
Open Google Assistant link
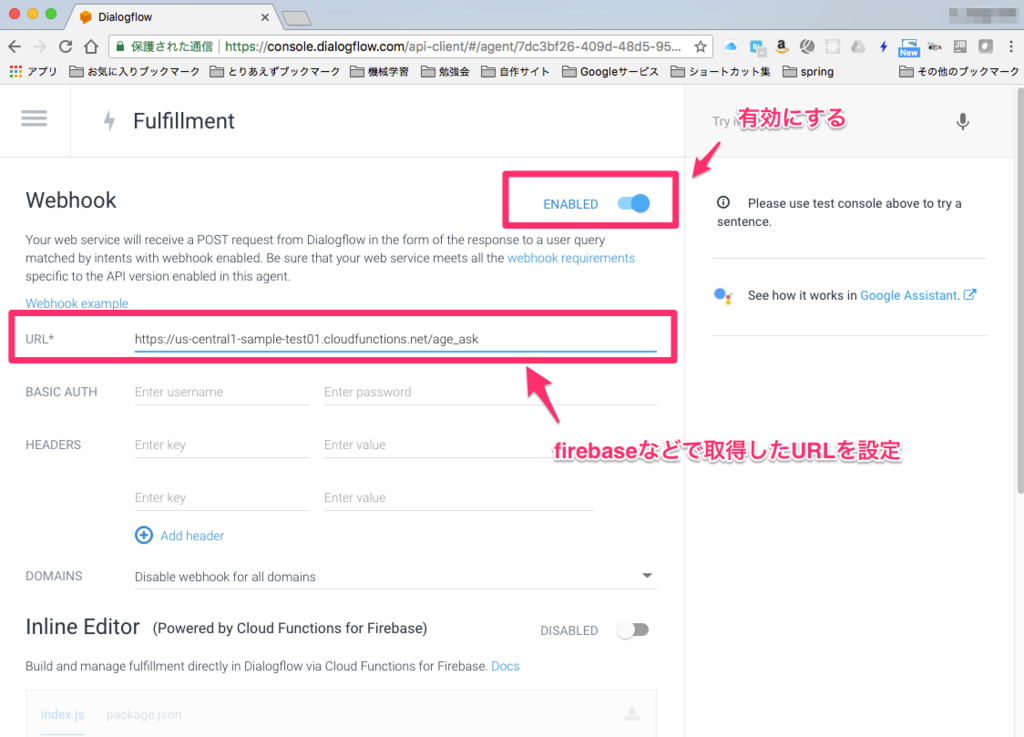click(910, 295)
